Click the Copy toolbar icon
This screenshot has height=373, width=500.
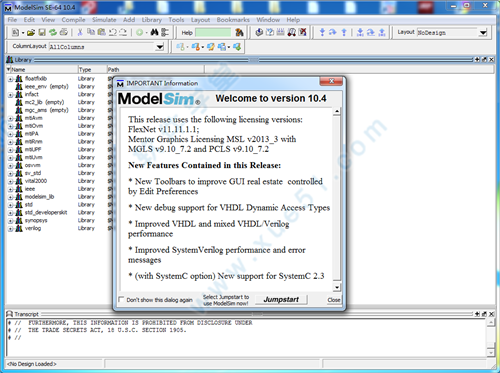point(91,32)
